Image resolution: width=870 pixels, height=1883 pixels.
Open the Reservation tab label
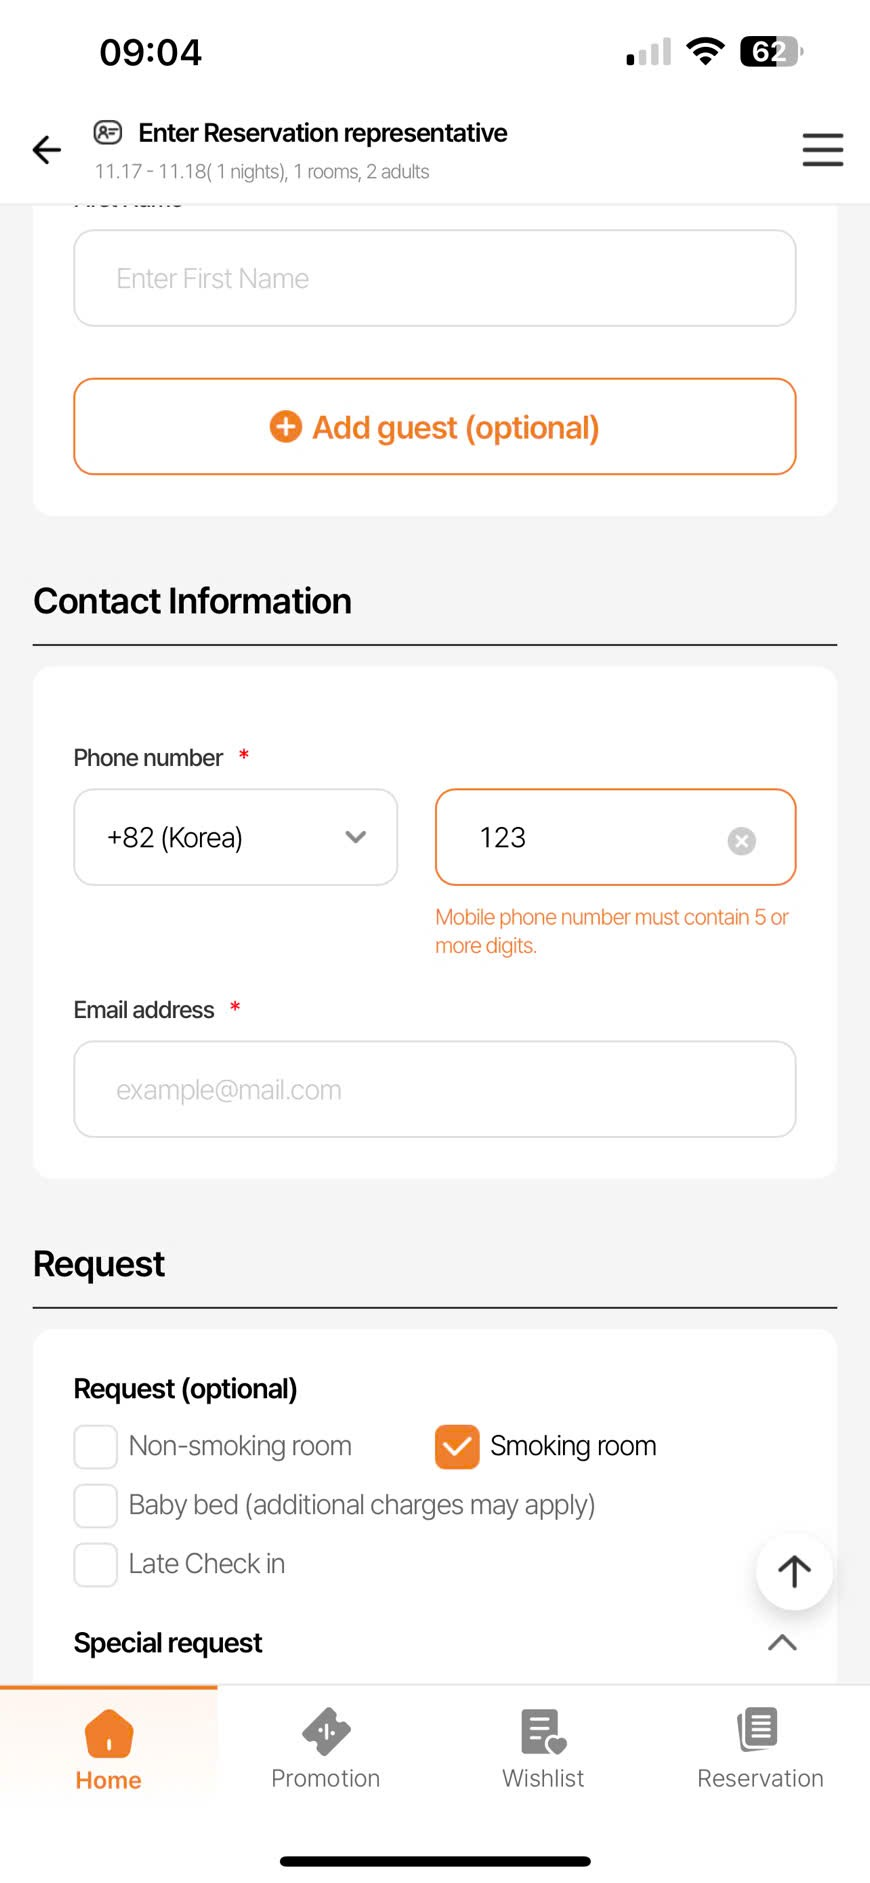[x=760, y=1779]
